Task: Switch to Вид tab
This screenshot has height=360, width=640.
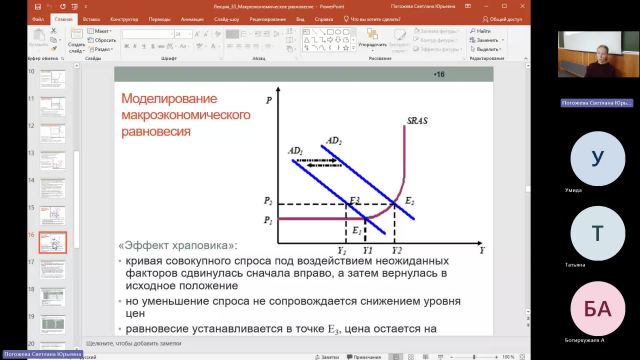Action: point(300,19)
